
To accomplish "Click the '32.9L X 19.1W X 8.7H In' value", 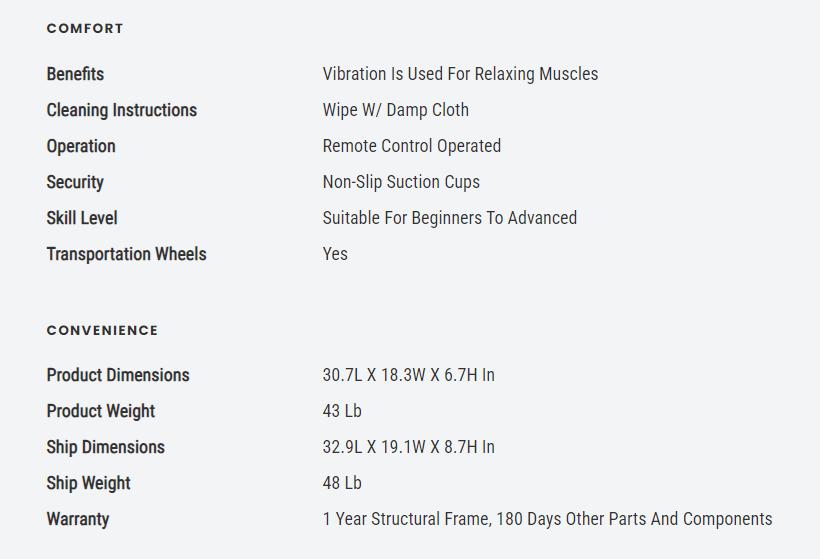I will (408, 447).
